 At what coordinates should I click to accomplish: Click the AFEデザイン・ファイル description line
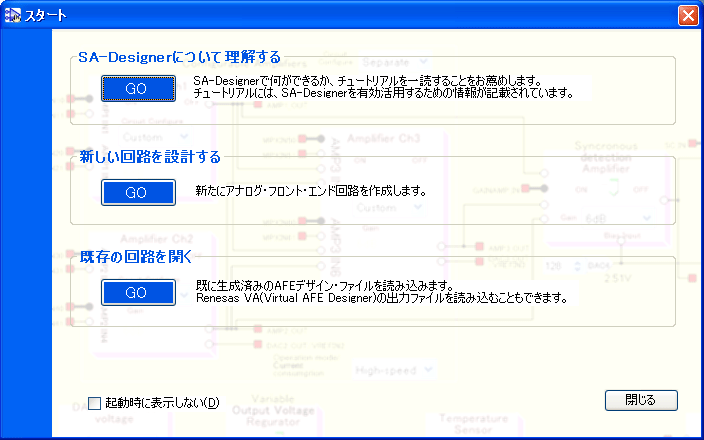(x=326, y=284)
